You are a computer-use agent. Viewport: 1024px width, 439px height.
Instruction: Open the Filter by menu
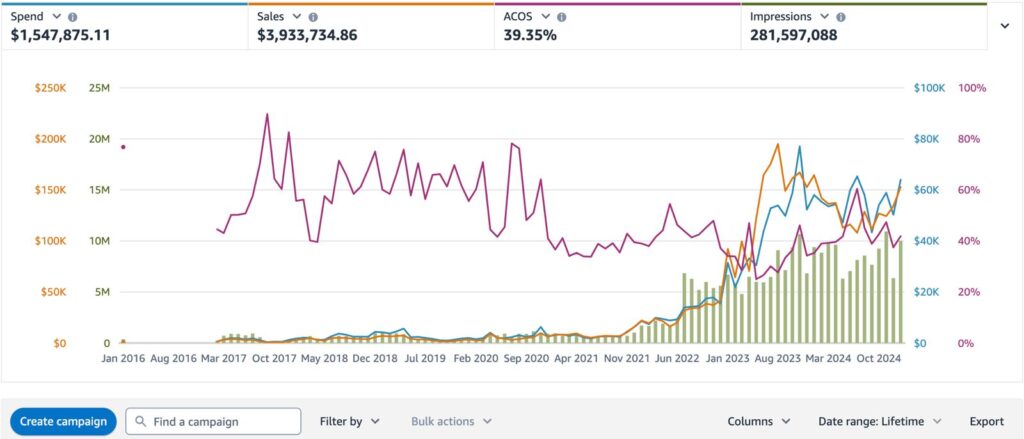tap(349, 422)
